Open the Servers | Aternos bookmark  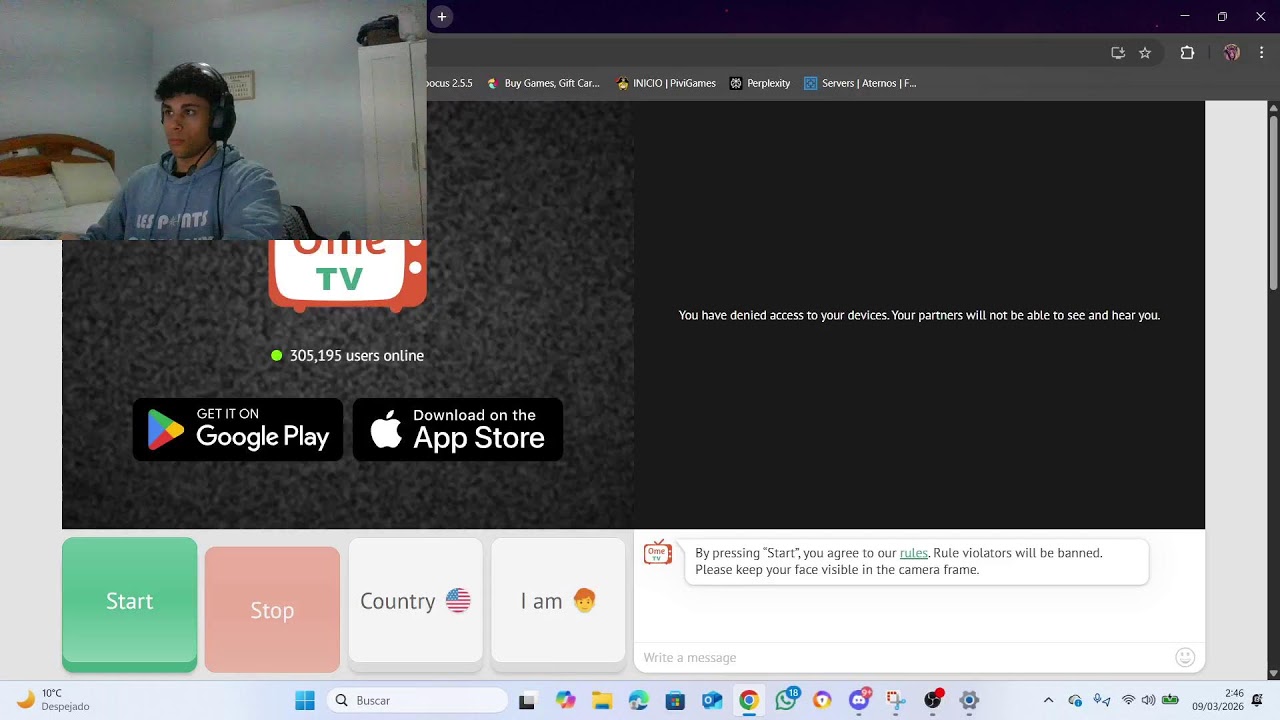[x=860, y=83]
